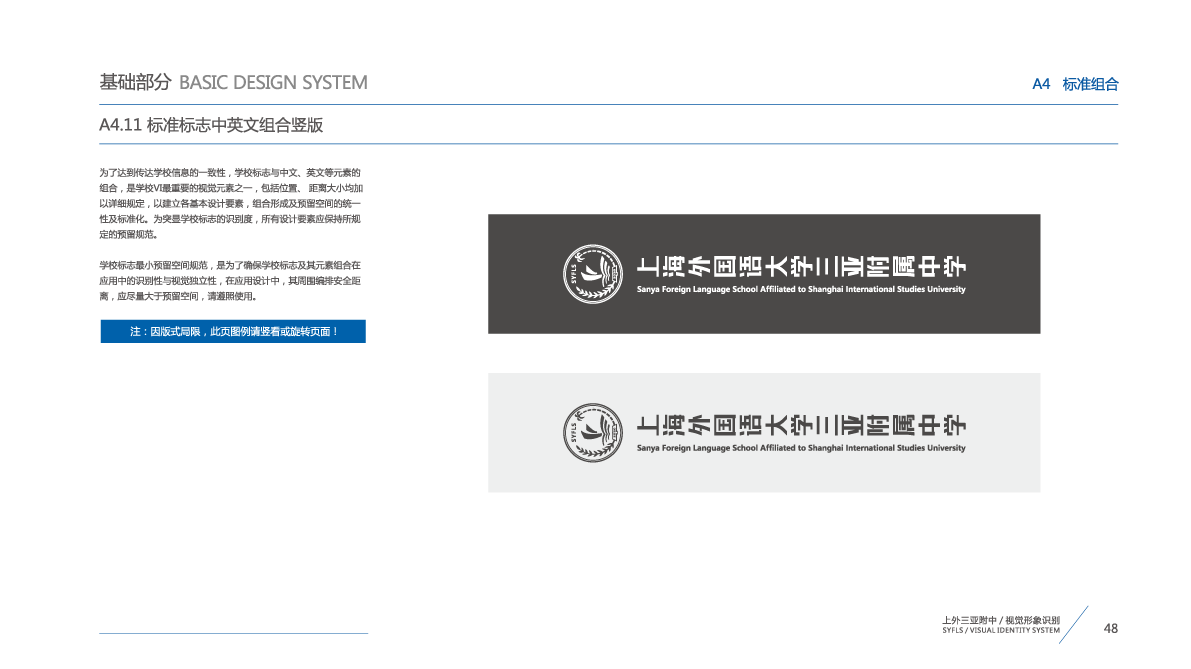Select the heading 基础部分 BASIC DESIGN SYSTEM

233,82
